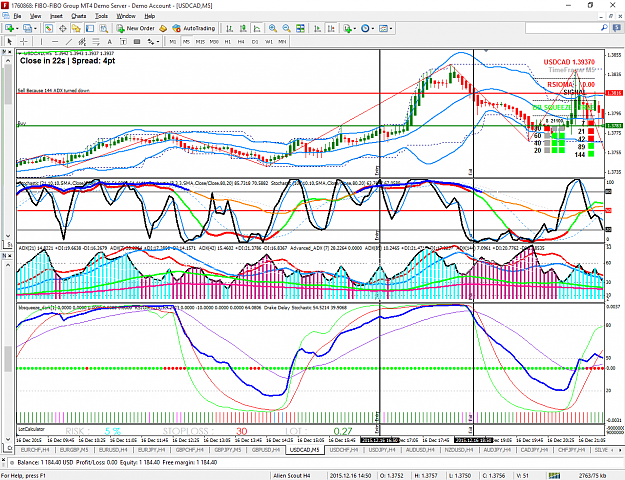Image resolution: width=625 pixels, height=480 pixels.
Task: Select the Crosshair tool
Action: [x=24, y=41]
